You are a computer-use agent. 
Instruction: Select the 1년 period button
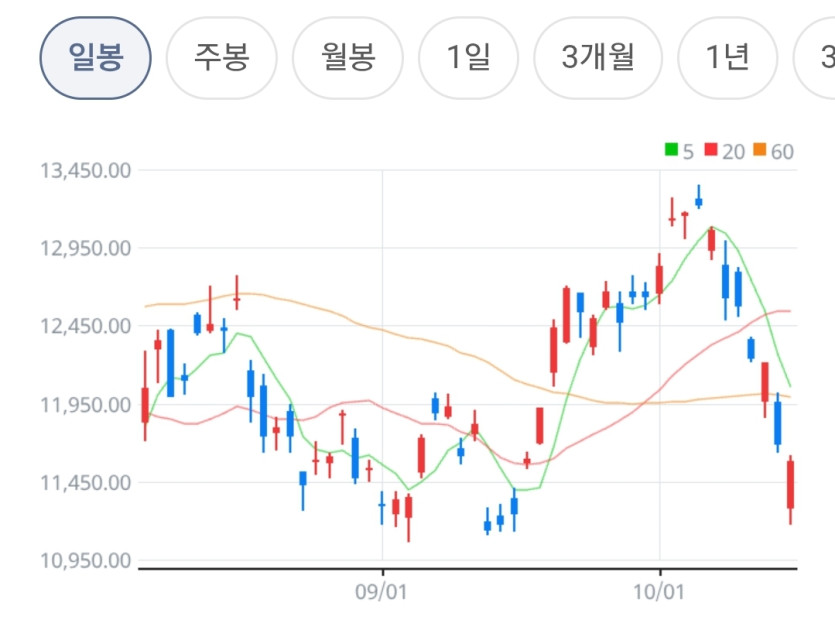pyautogui.click(x=727, y=58)
